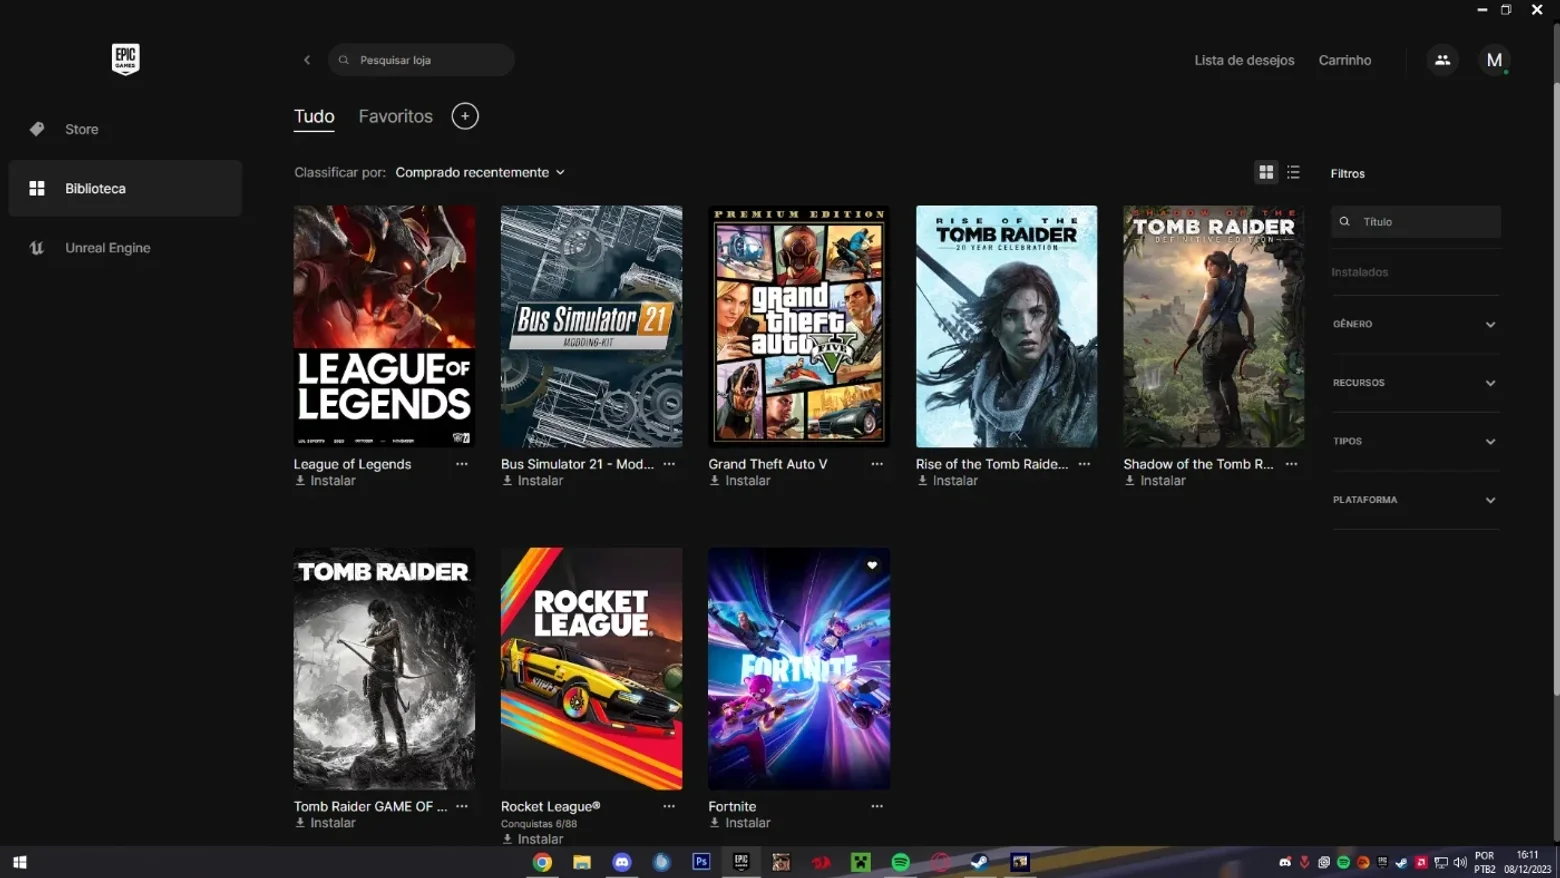1560x878 pixels.
Task: Open League of Legends options menu
Action: click(462, 464)
